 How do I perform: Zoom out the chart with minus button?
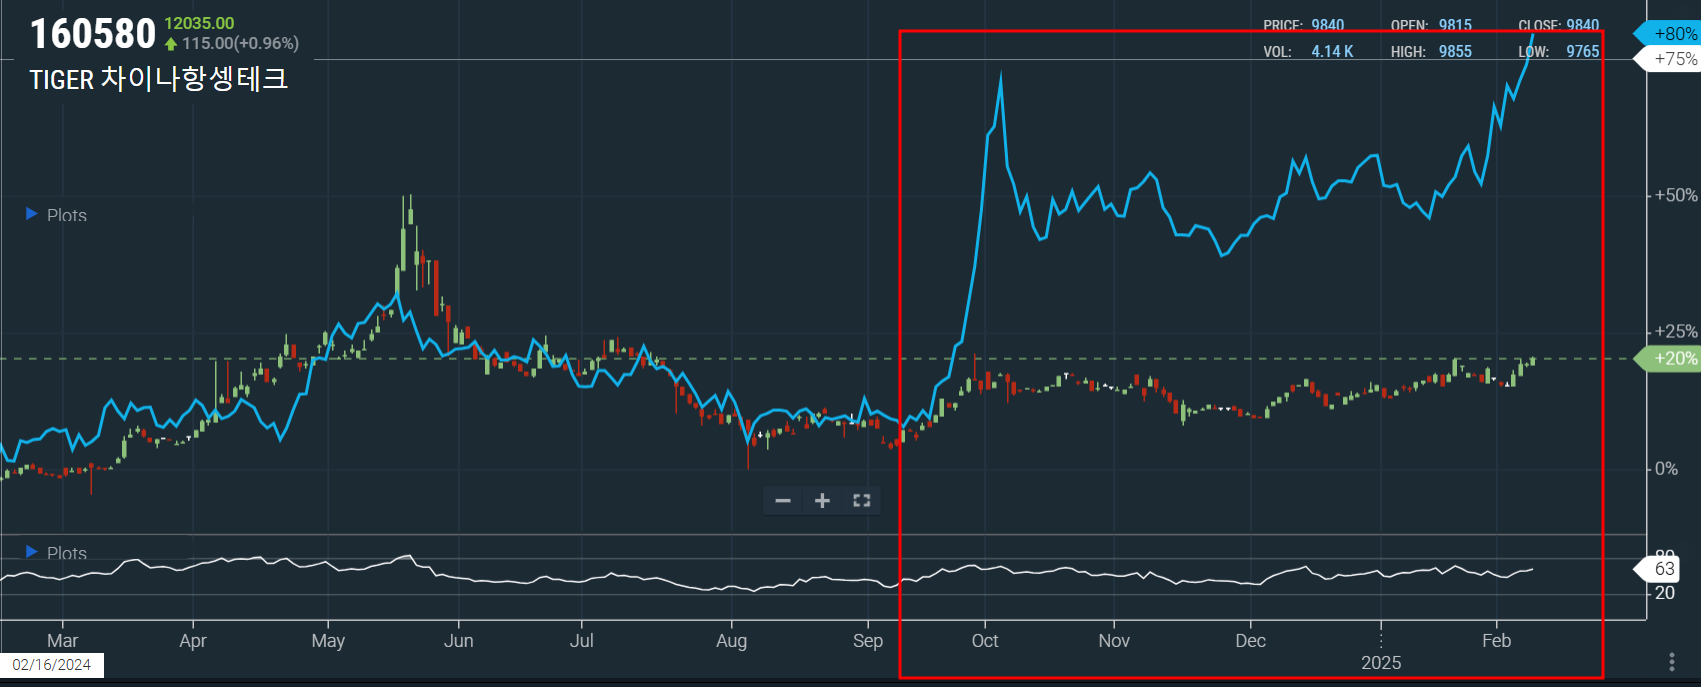click(x=783, y=501)
